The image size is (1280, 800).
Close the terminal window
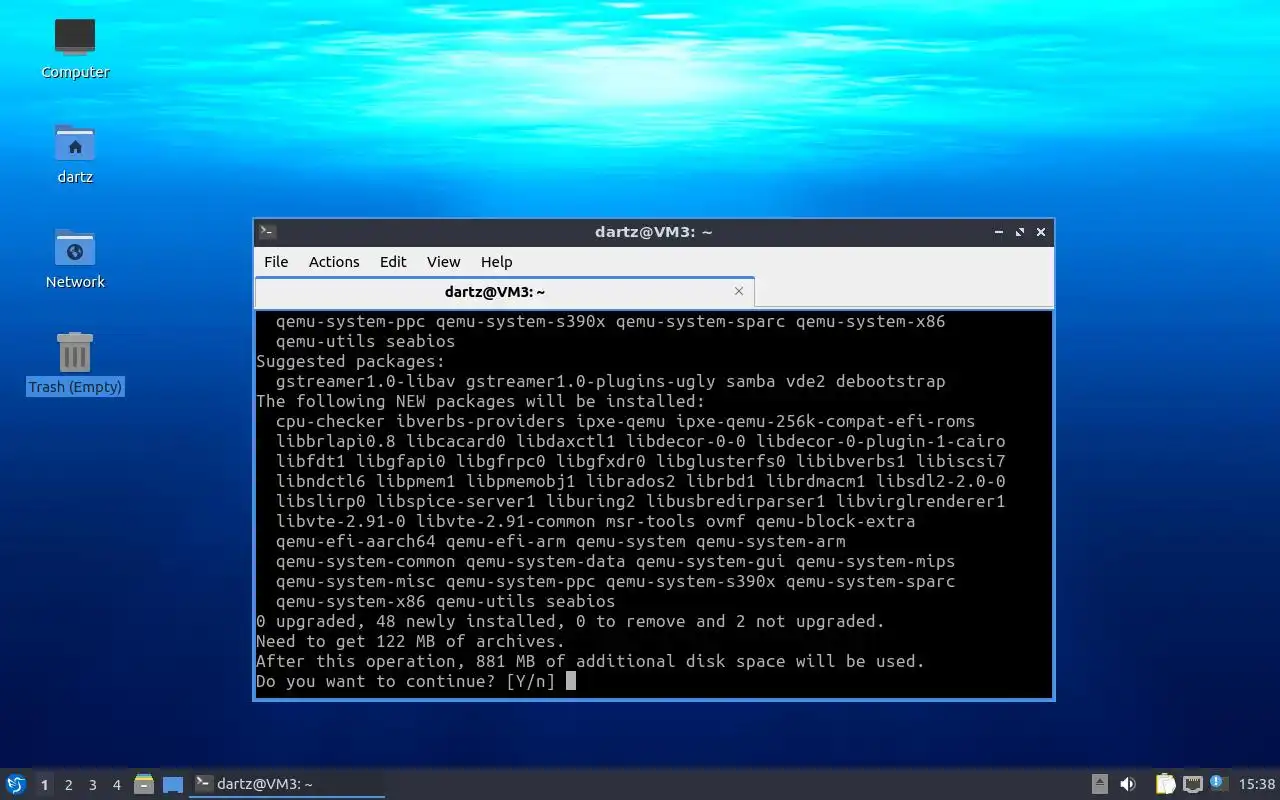click(1041, 232)
